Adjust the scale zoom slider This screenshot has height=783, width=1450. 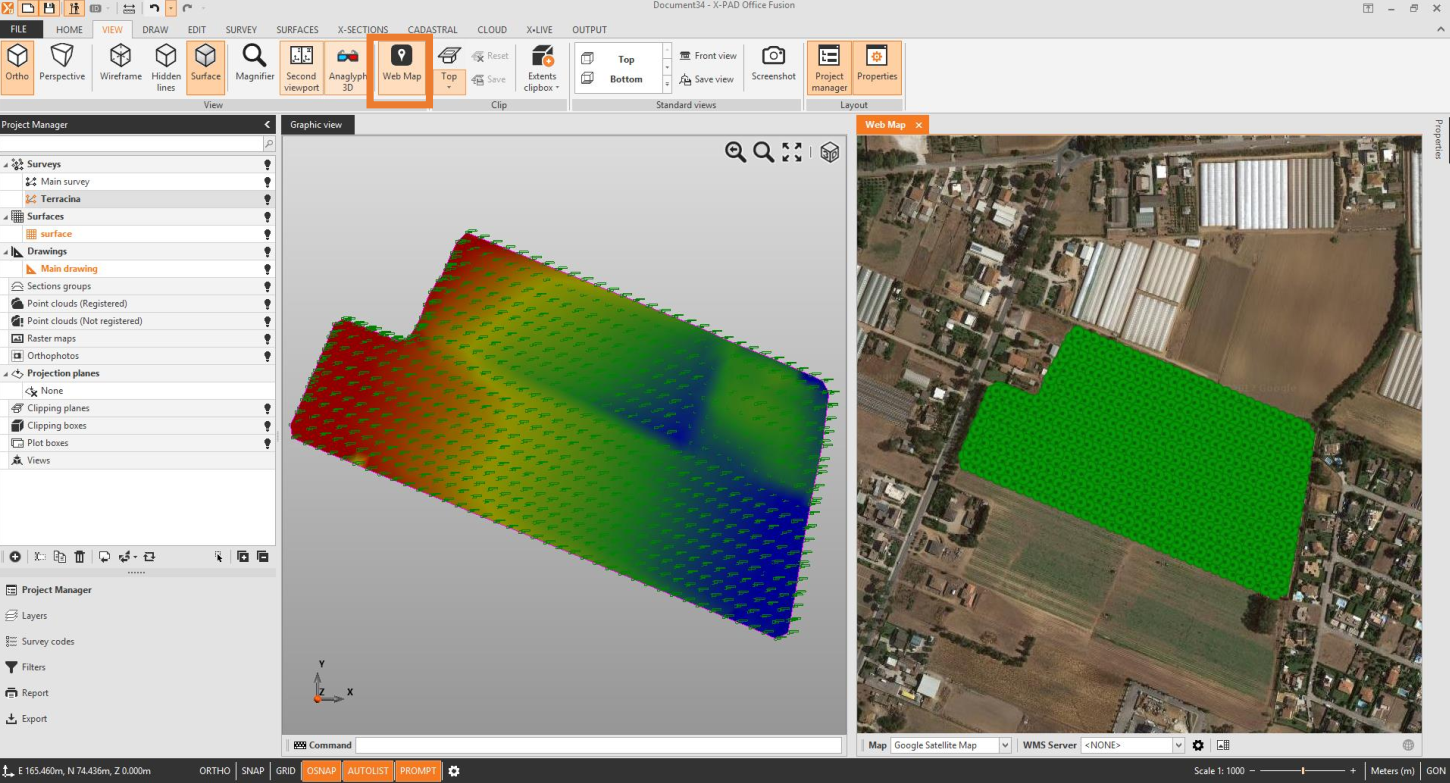click(x=1302, y=771)
